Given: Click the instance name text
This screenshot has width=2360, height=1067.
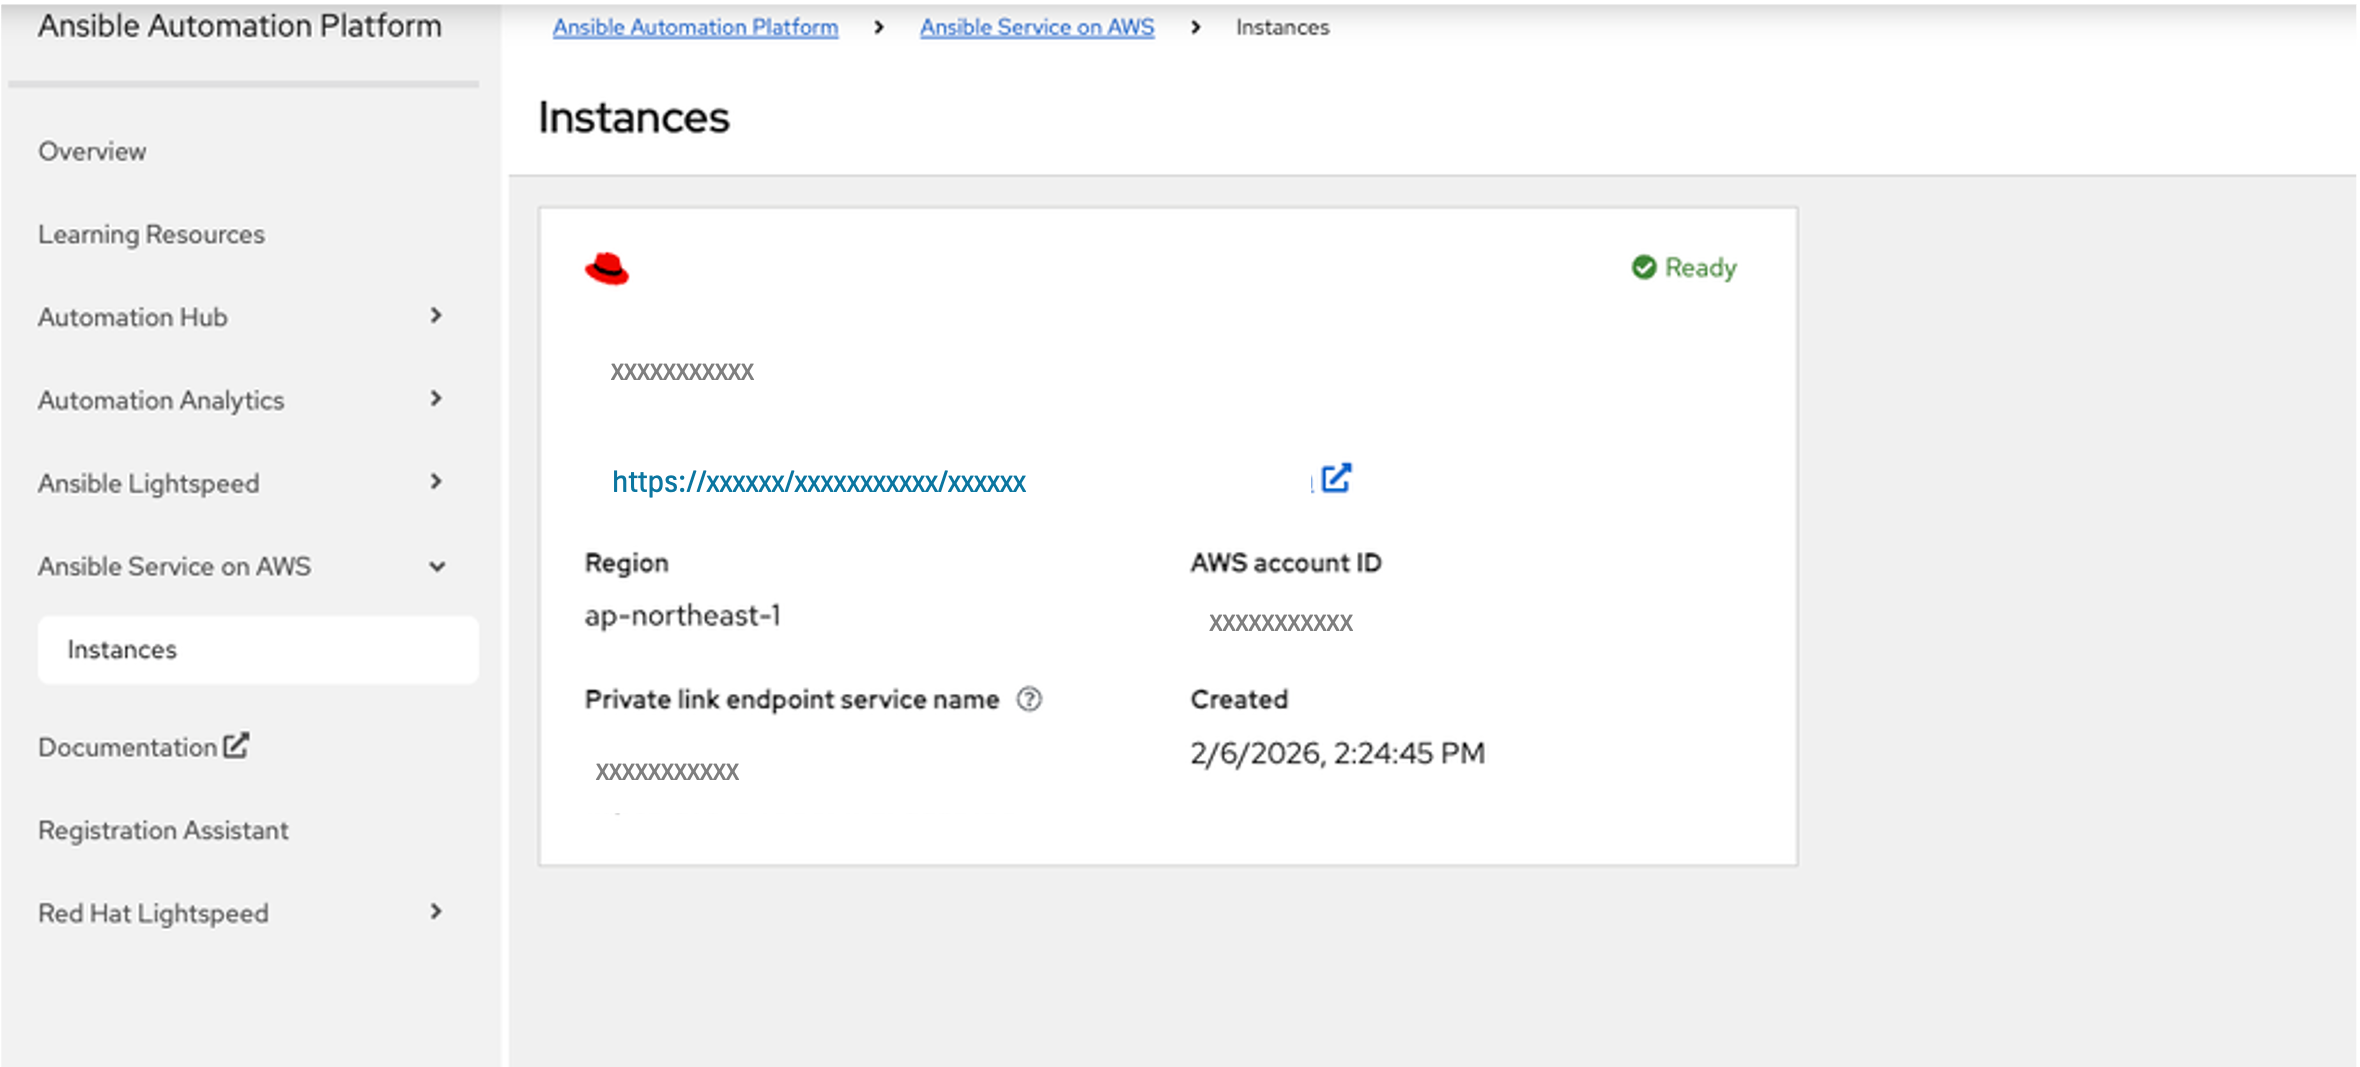Looking at the screenshot, I should pos(682,372).
